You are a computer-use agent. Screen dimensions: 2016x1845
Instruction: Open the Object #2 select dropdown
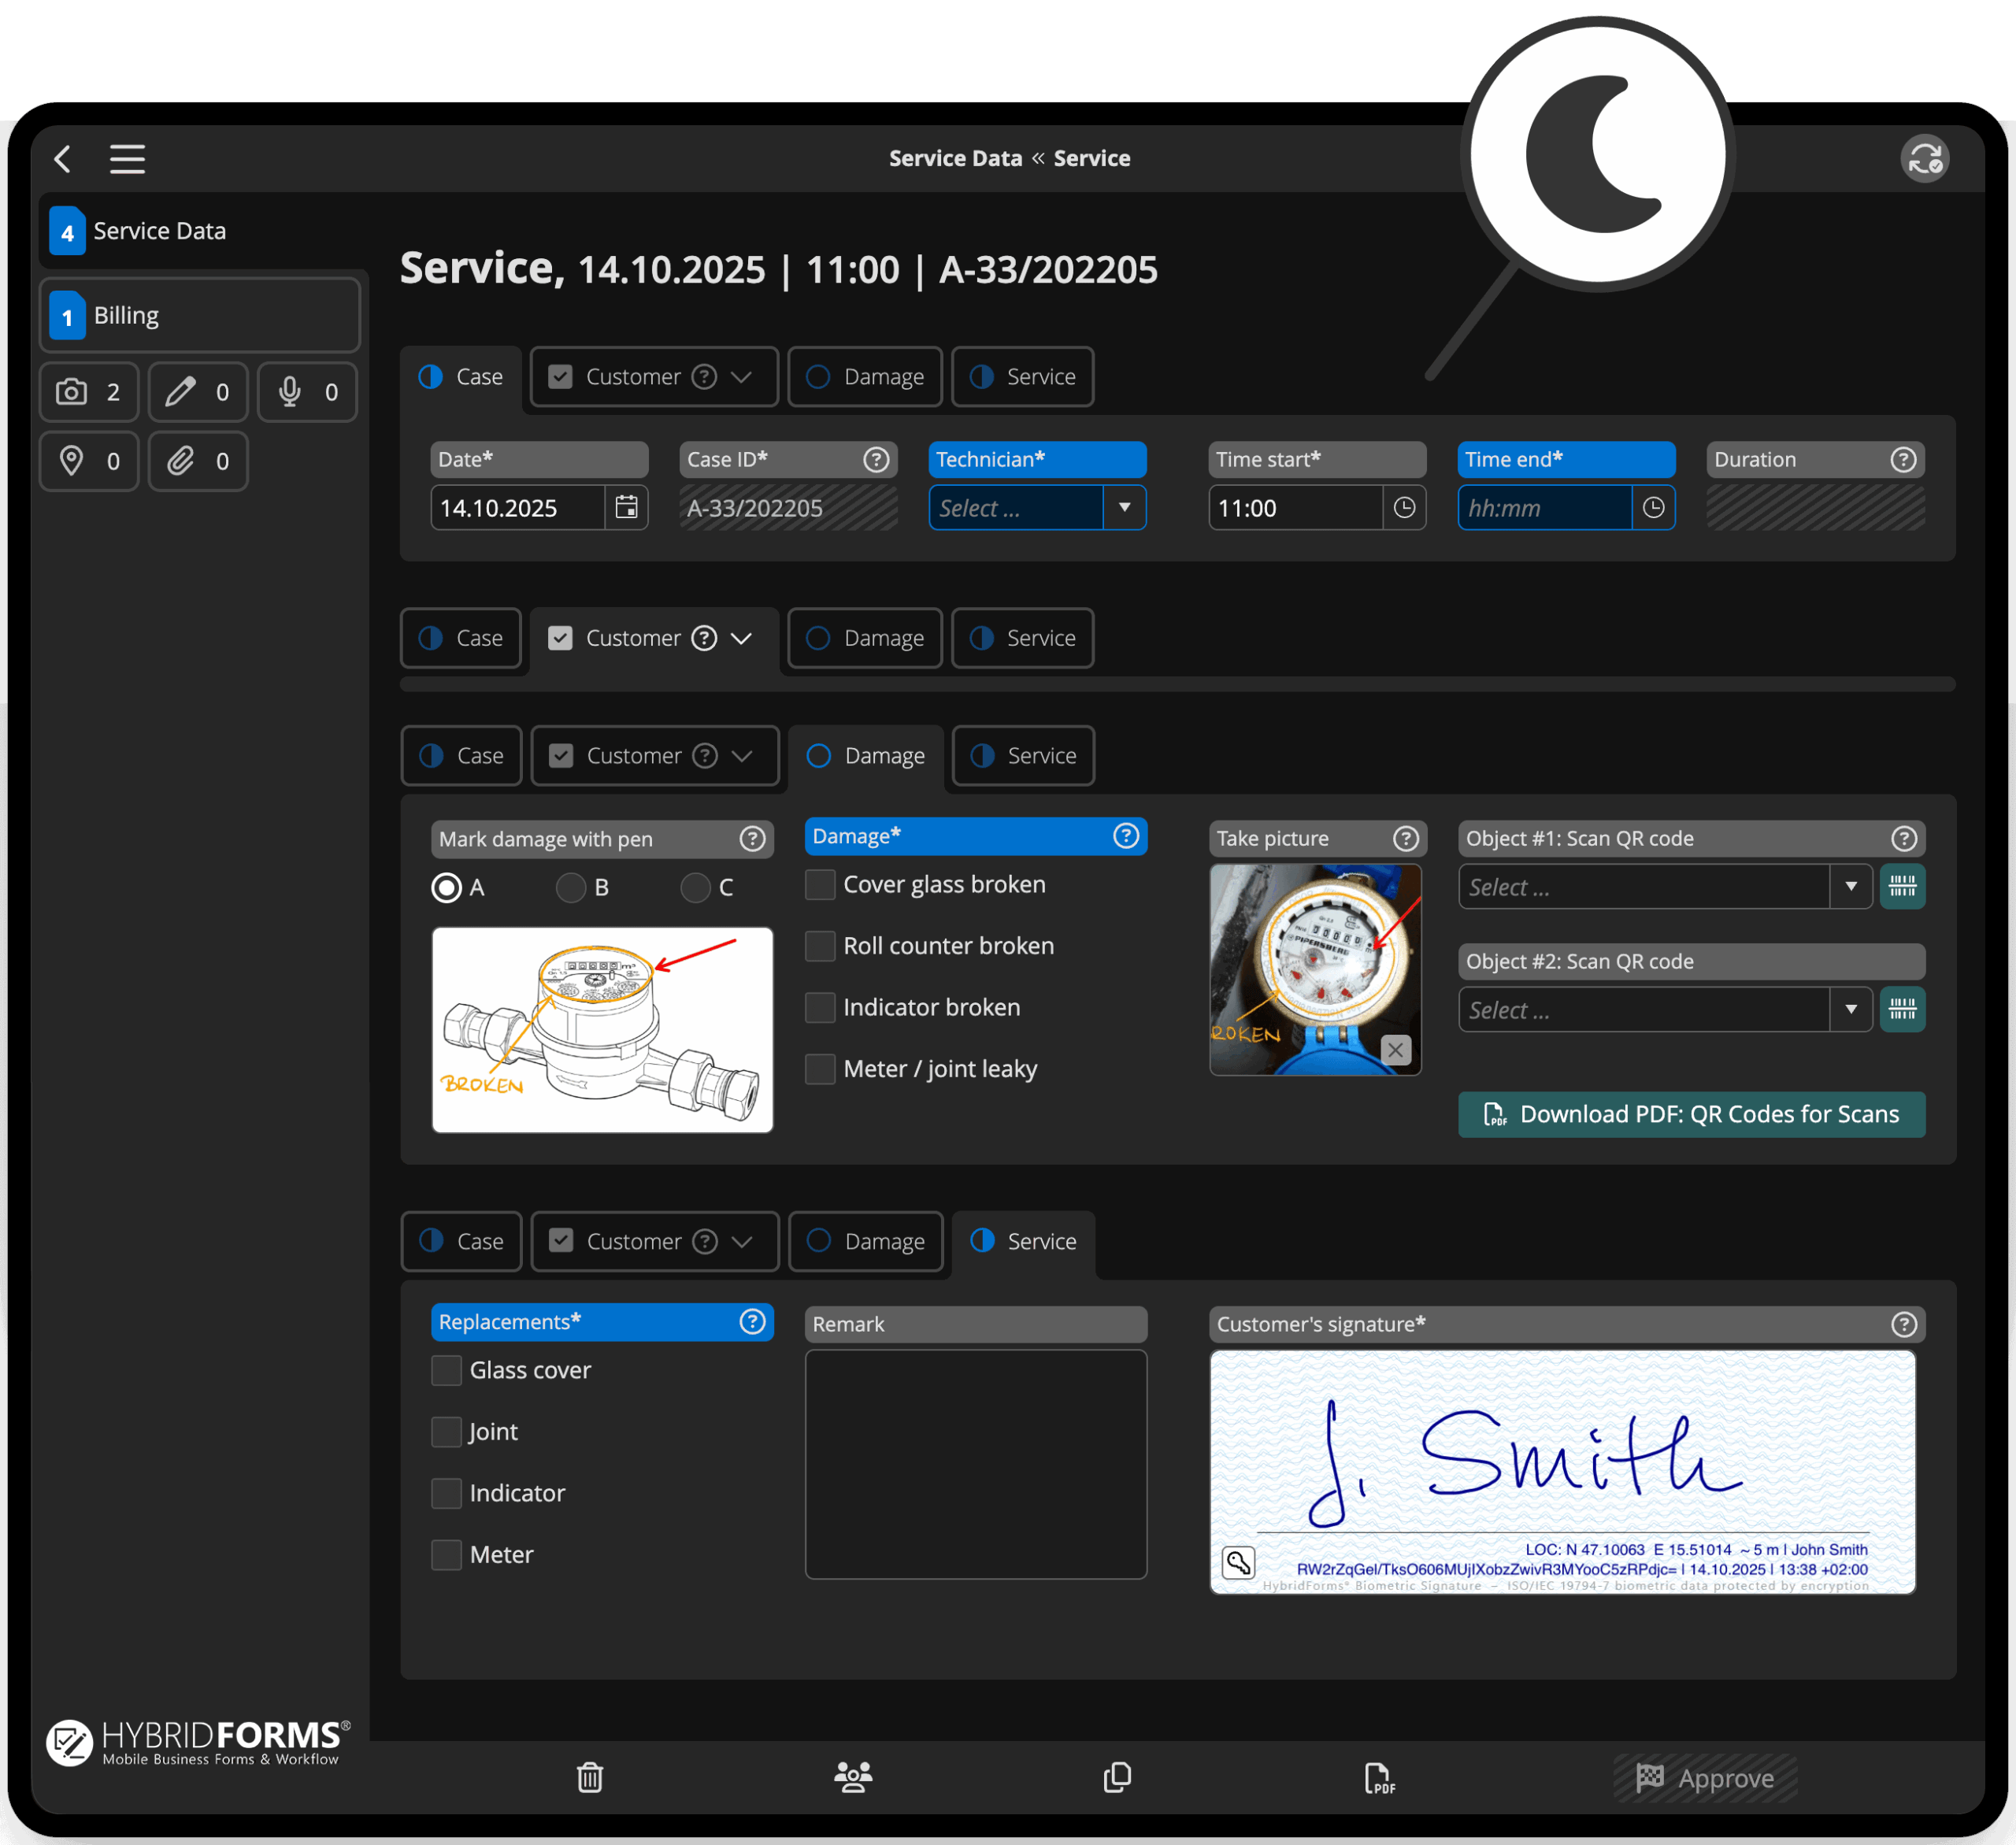1850,1009
